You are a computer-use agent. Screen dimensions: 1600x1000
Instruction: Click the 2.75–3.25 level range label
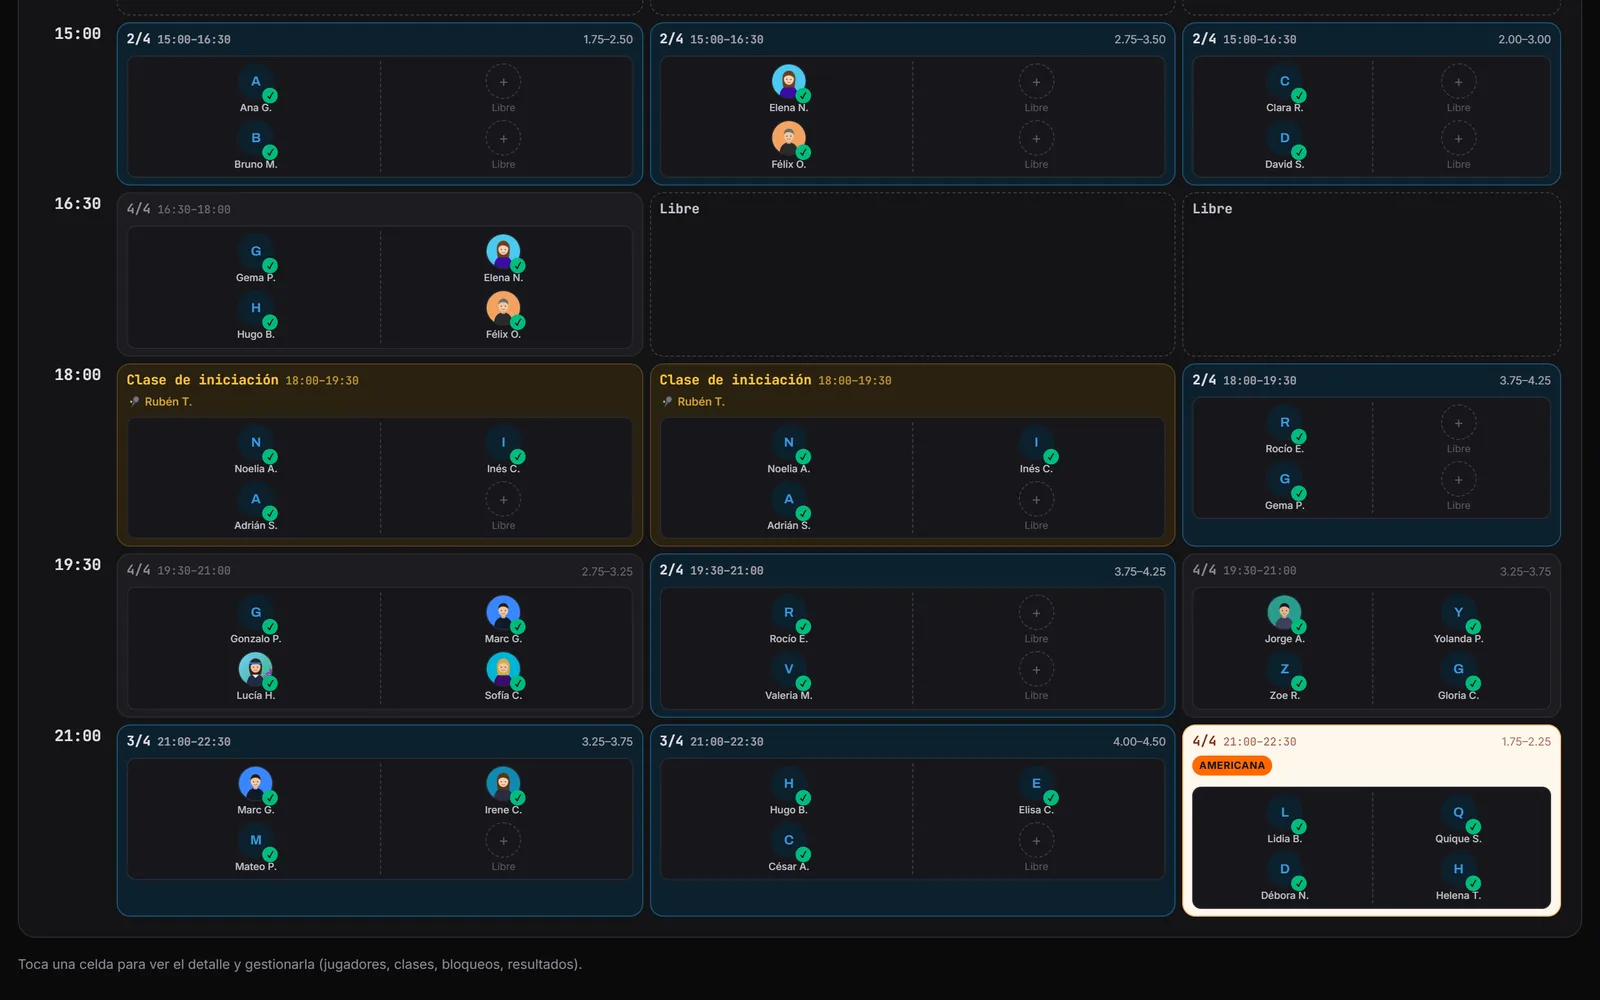point(607,572)
